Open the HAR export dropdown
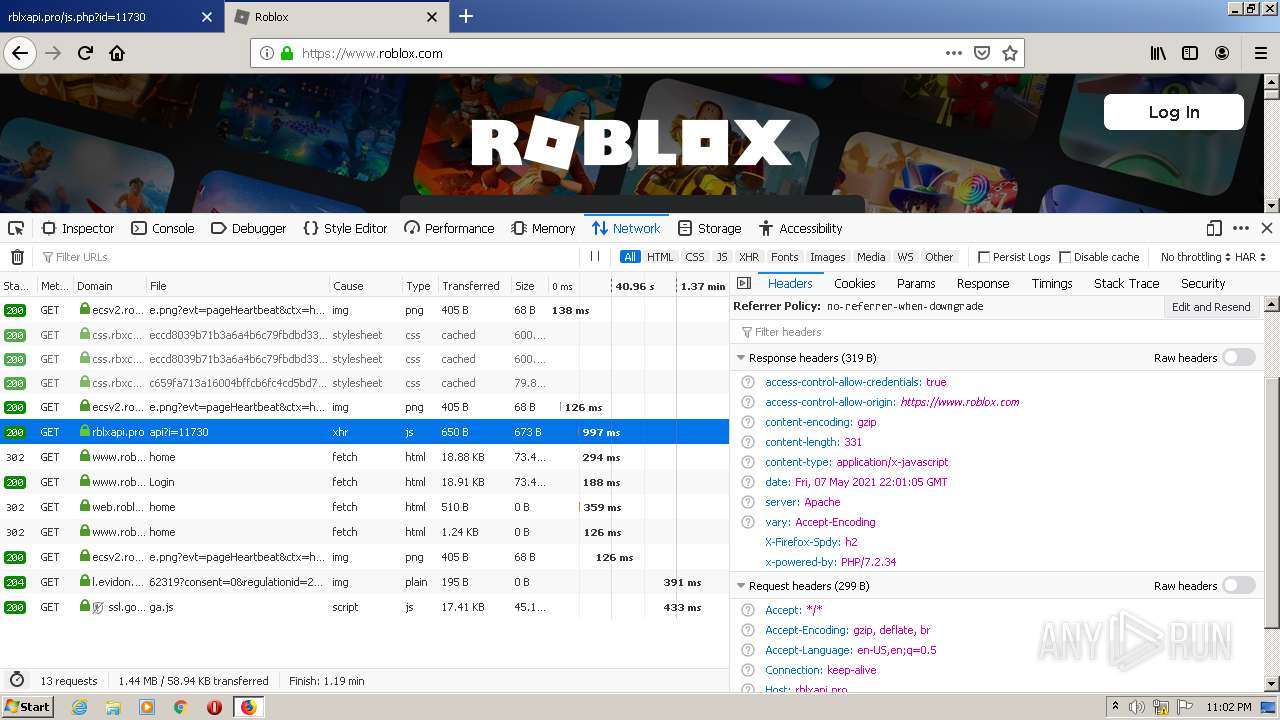This screenshot has width=1280, height=720. click(1250, 257)
